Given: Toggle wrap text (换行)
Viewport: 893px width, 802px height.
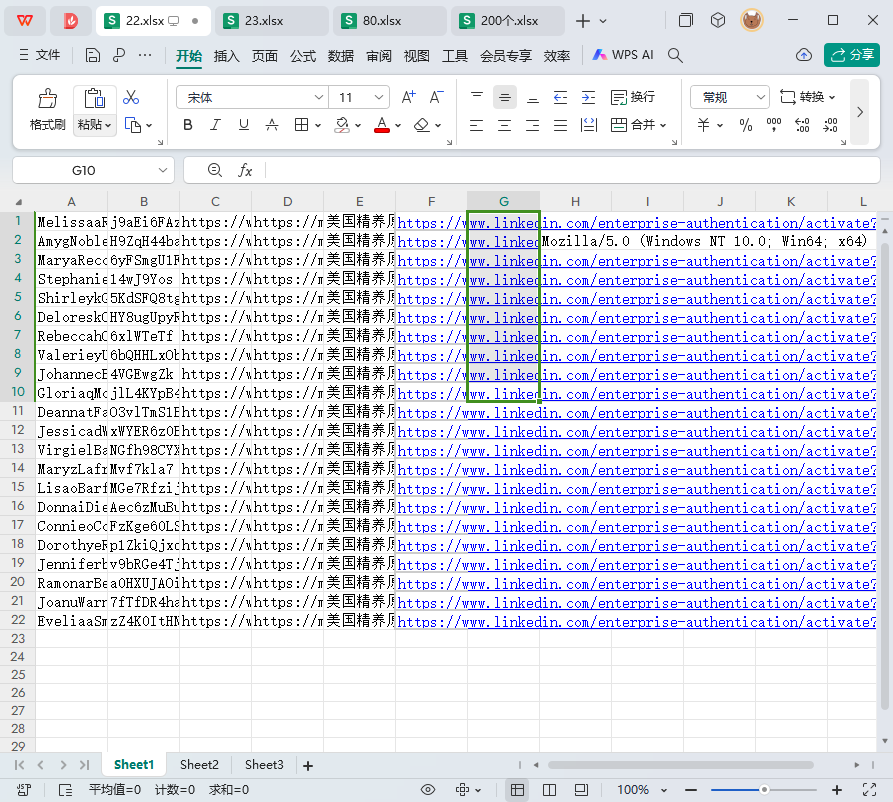Looking at the screenshot, I should 632,97.
